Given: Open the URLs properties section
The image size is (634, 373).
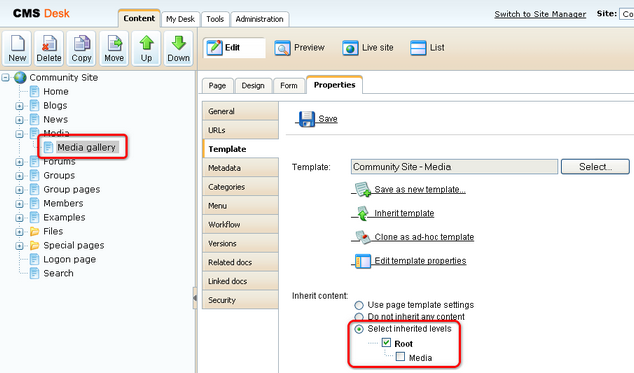Looking at the screenshot, I should 240,130.
